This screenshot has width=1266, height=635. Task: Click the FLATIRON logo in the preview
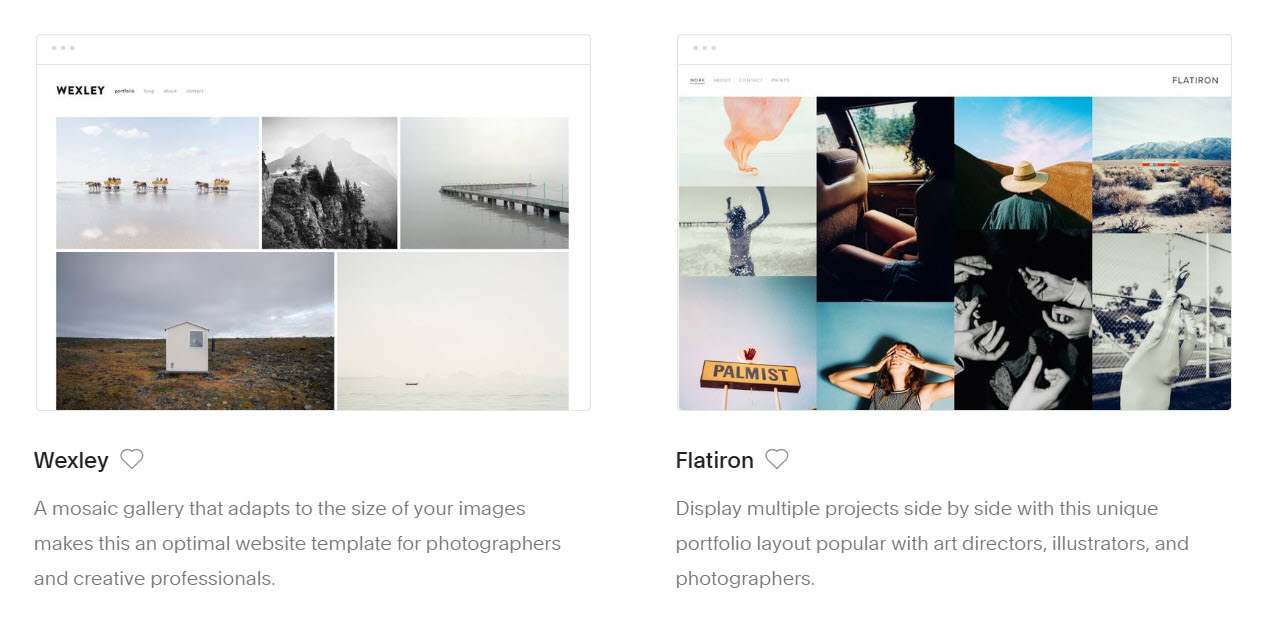pos(1195,80)
